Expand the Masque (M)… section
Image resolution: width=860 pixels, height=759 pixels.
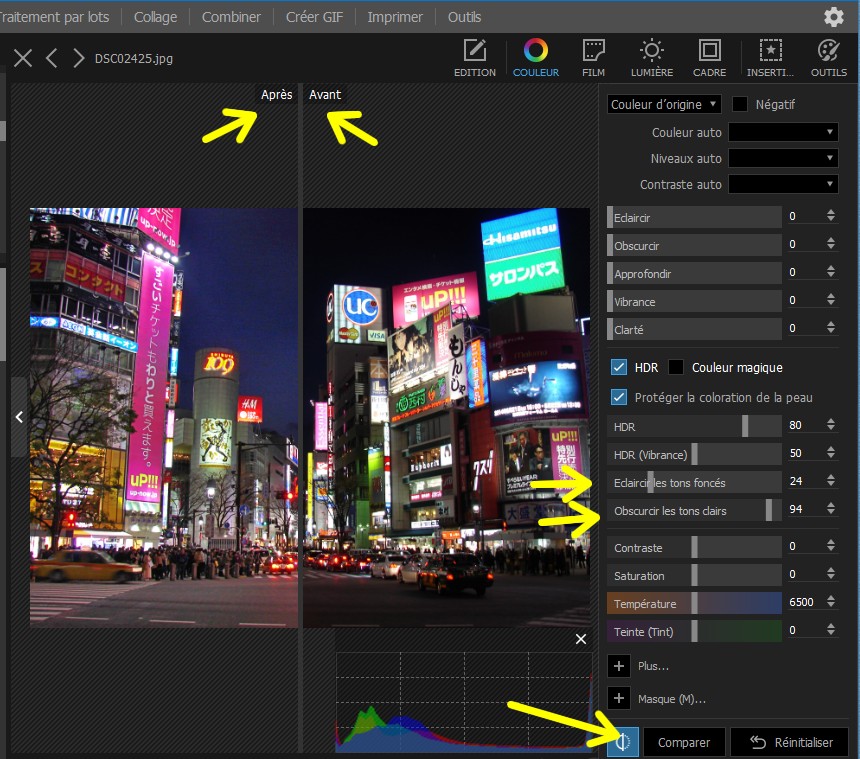coord(619,698)
